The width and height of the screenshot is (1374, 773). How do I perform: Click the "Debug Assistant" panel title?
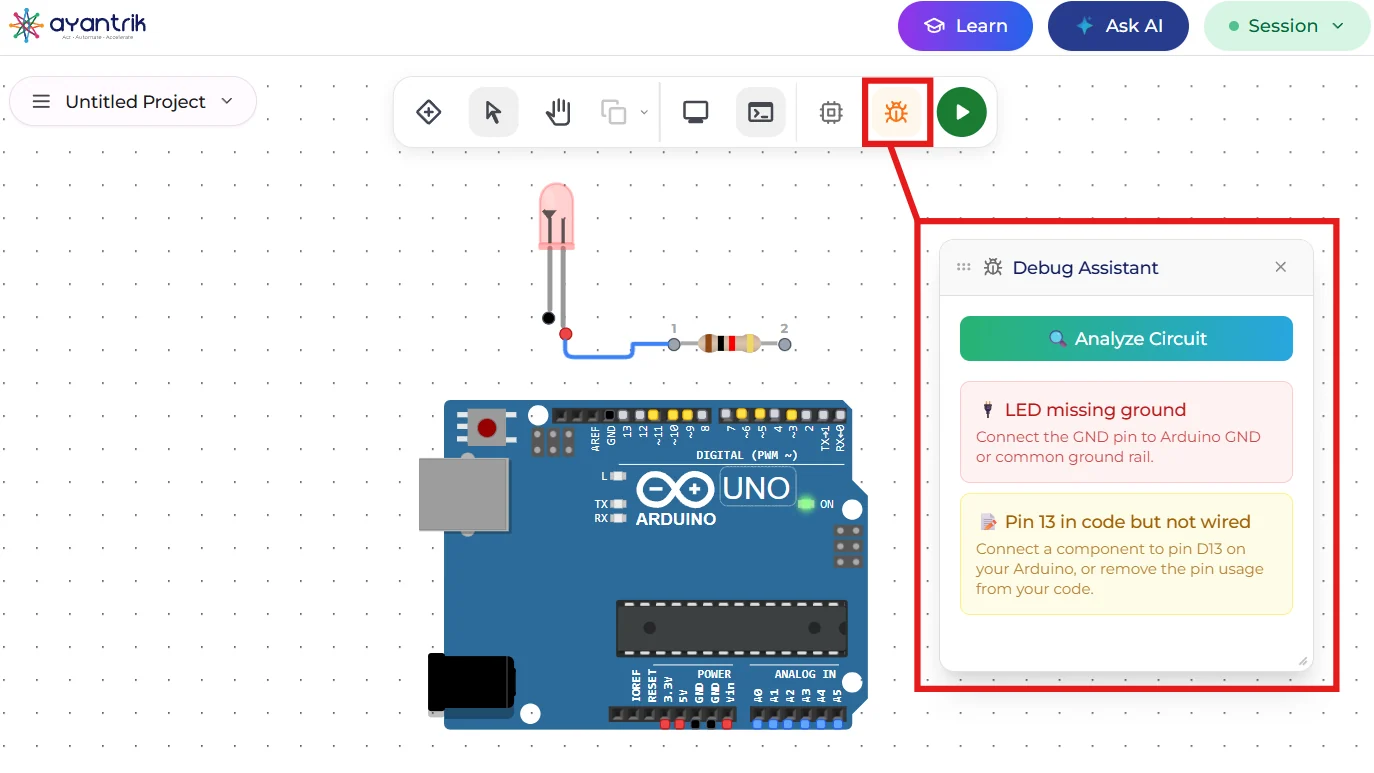click(x=1085, y=268)
